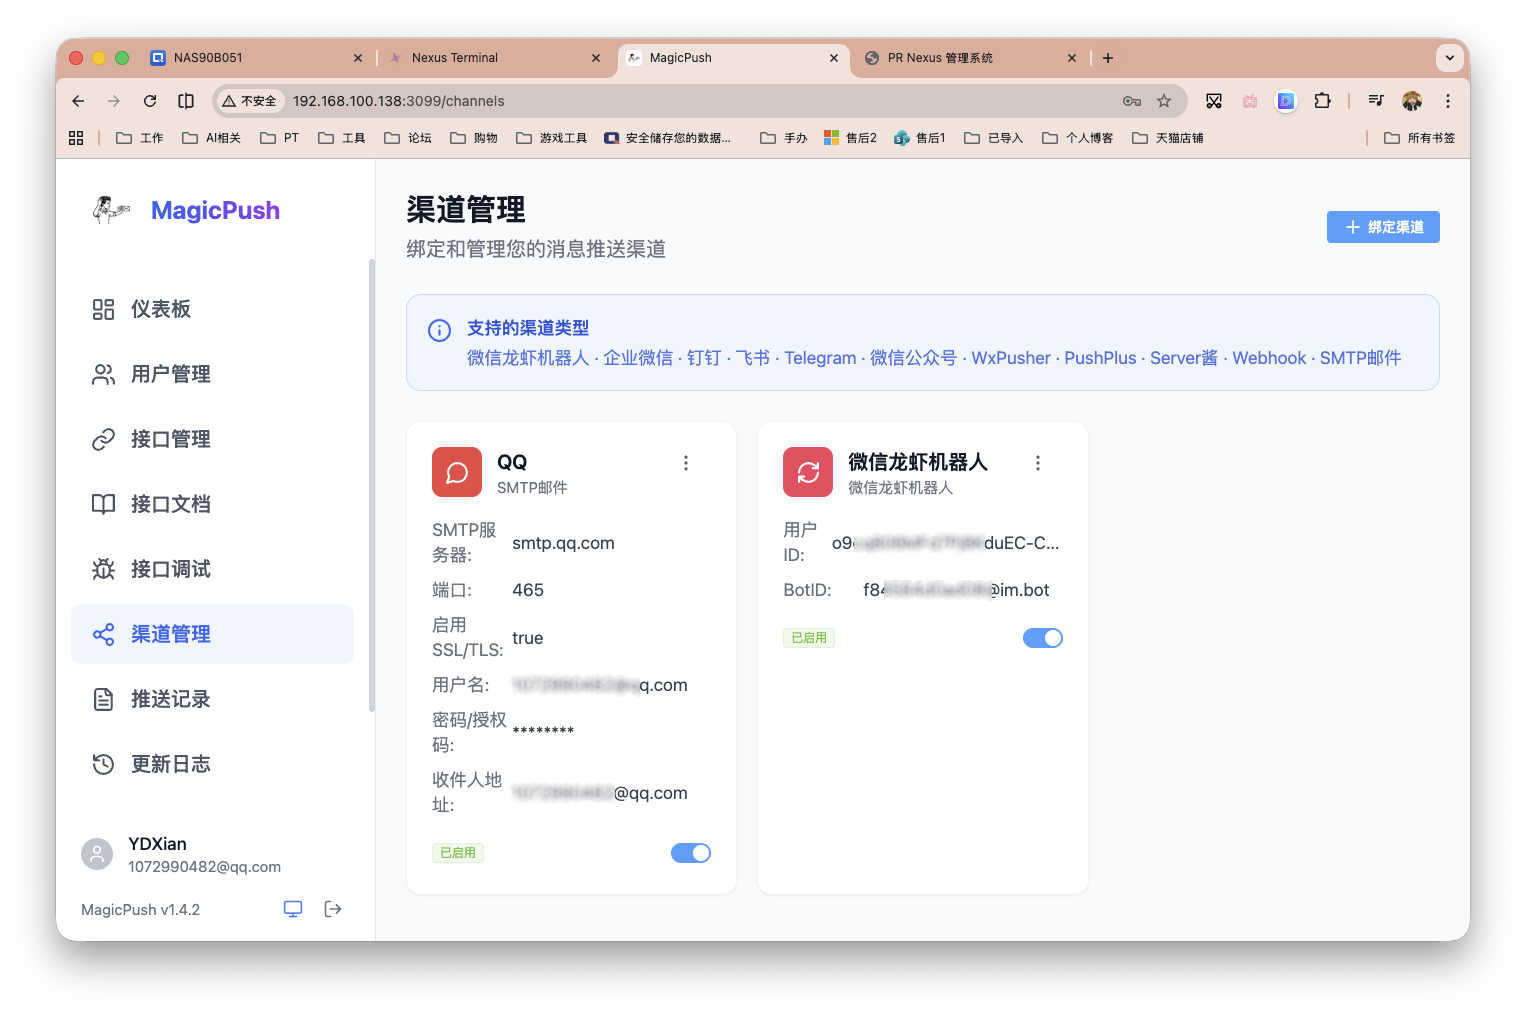Click the Telegram channel type link

[x=820, y=357]
